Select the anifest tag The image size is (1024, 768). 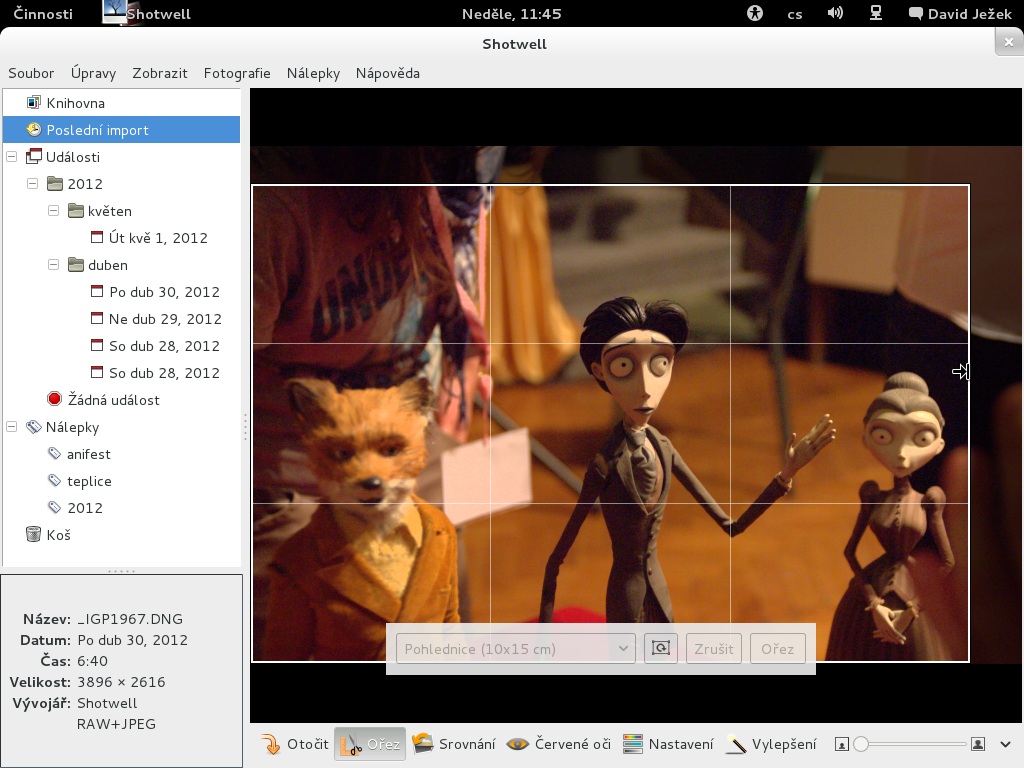(88, 454)
